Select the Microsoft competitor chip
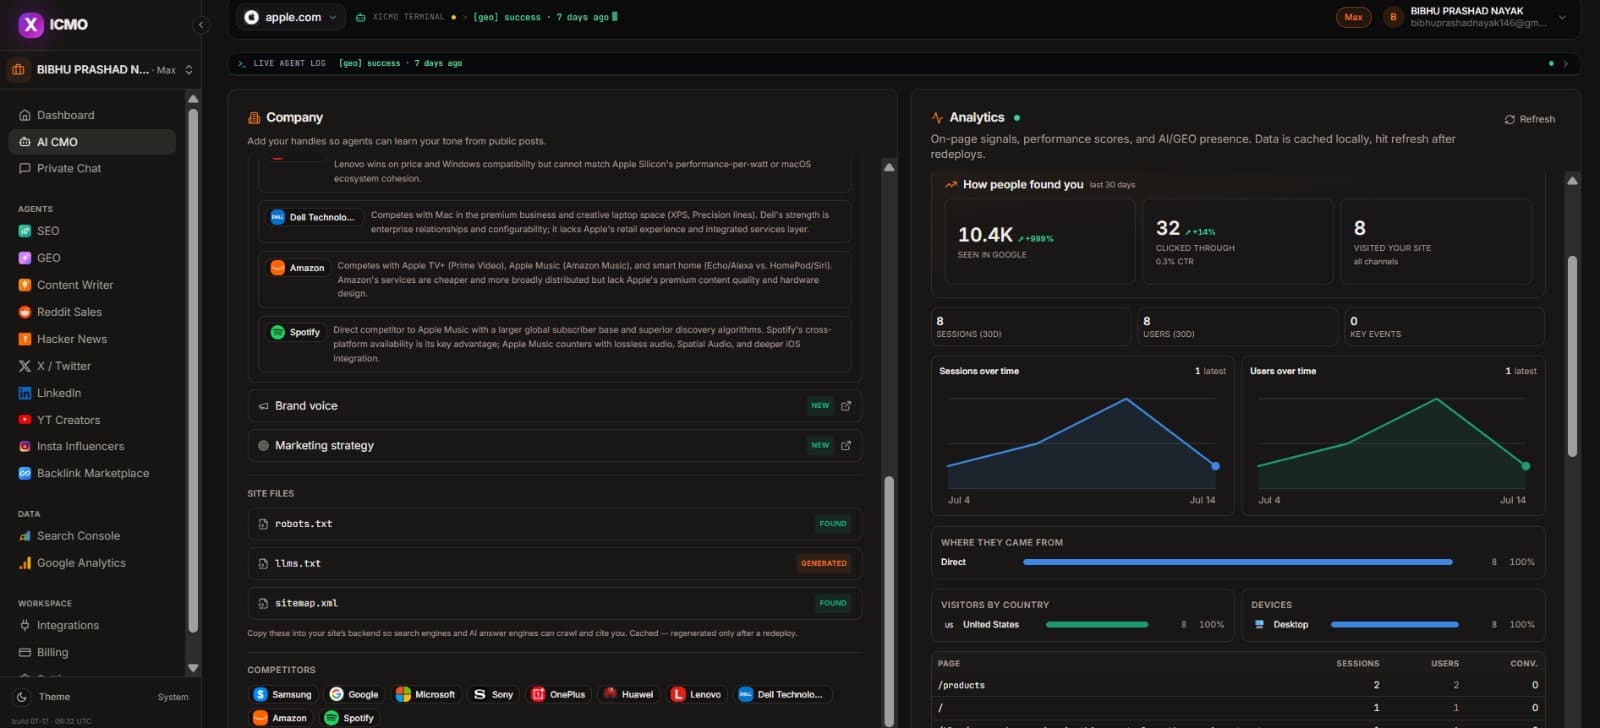Screen dimensions: 1600x728 [x=426, y=694]
